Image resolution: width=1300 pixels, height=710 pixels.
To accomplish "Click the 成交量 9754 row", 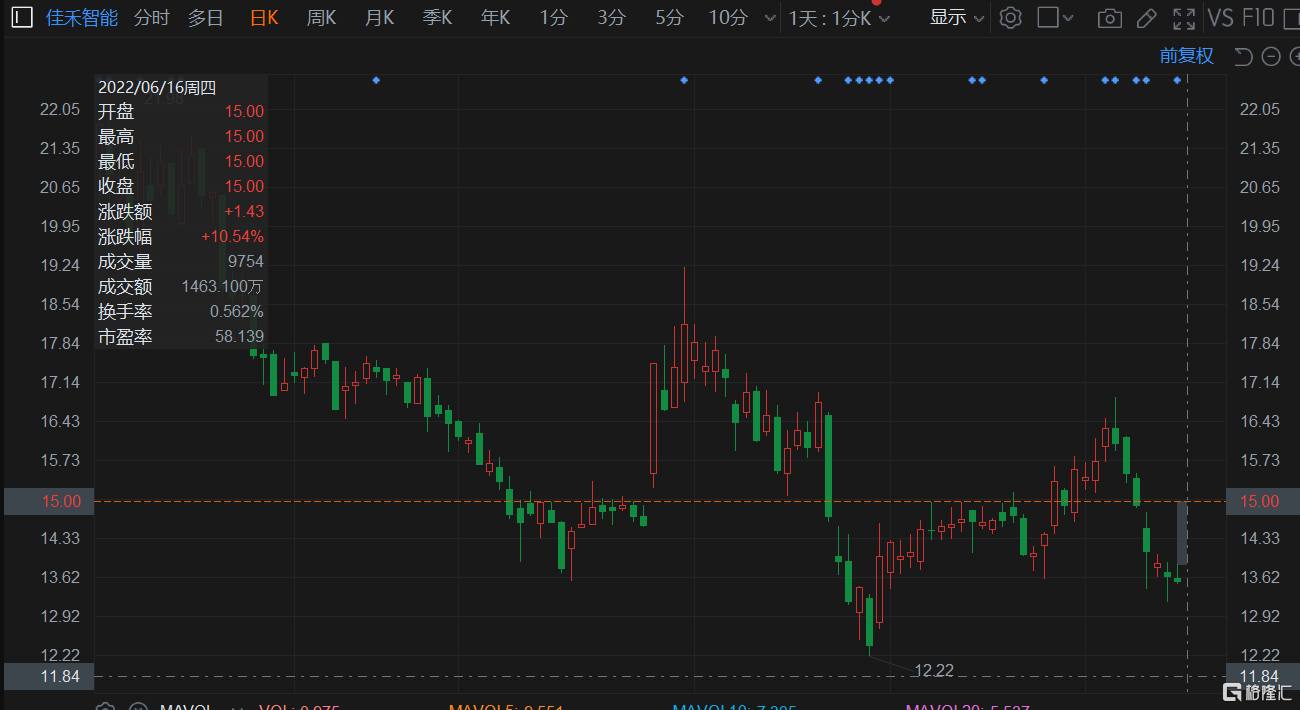I will (x=181, y=262).
